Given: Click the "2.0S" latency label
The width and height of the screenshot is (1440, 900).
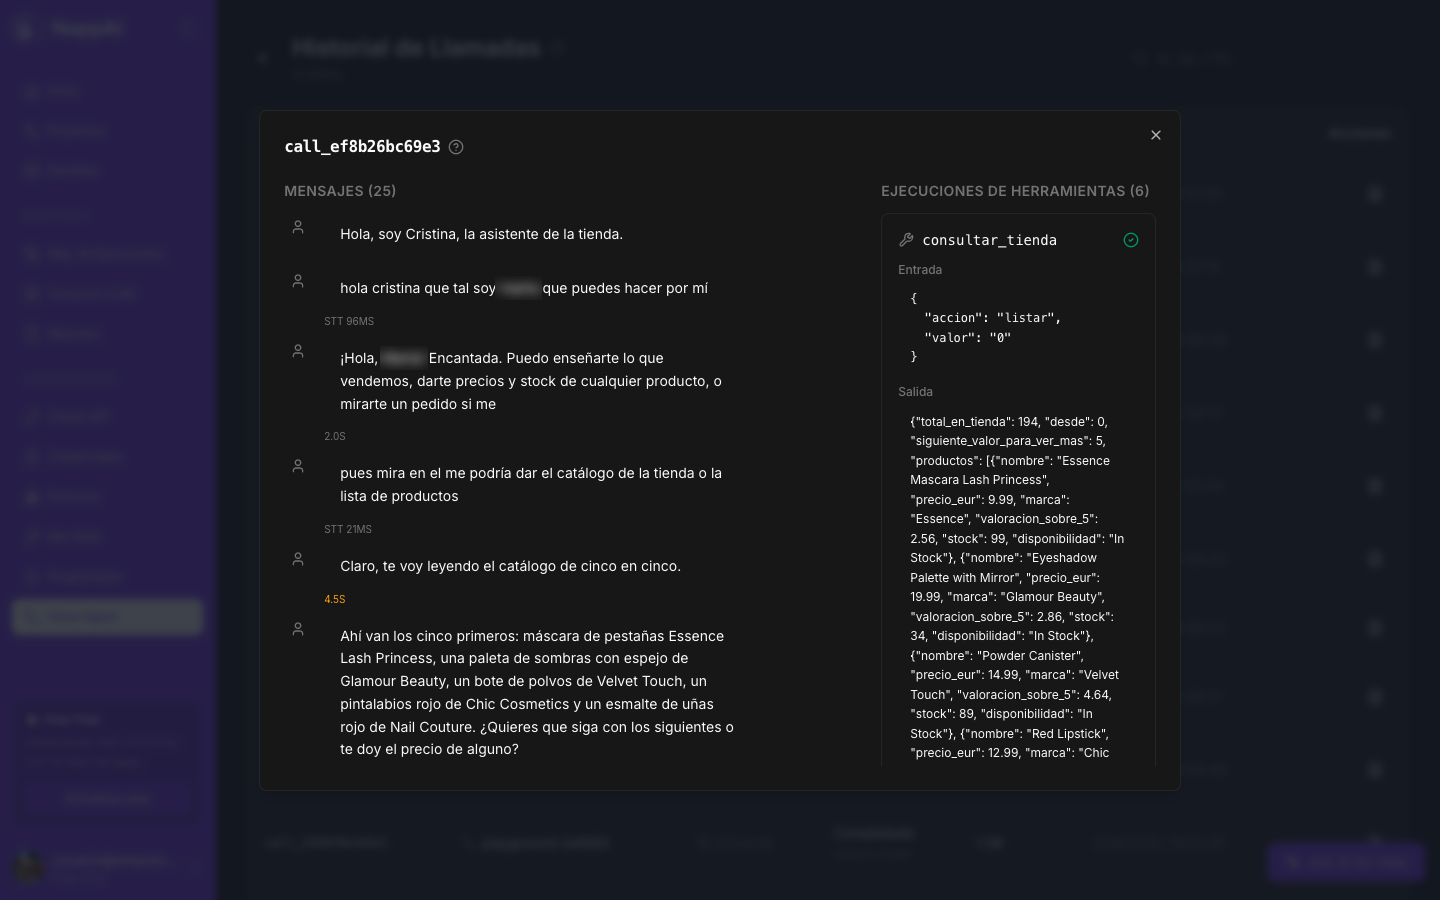Looking at the screenshot, I should point(335,437).
